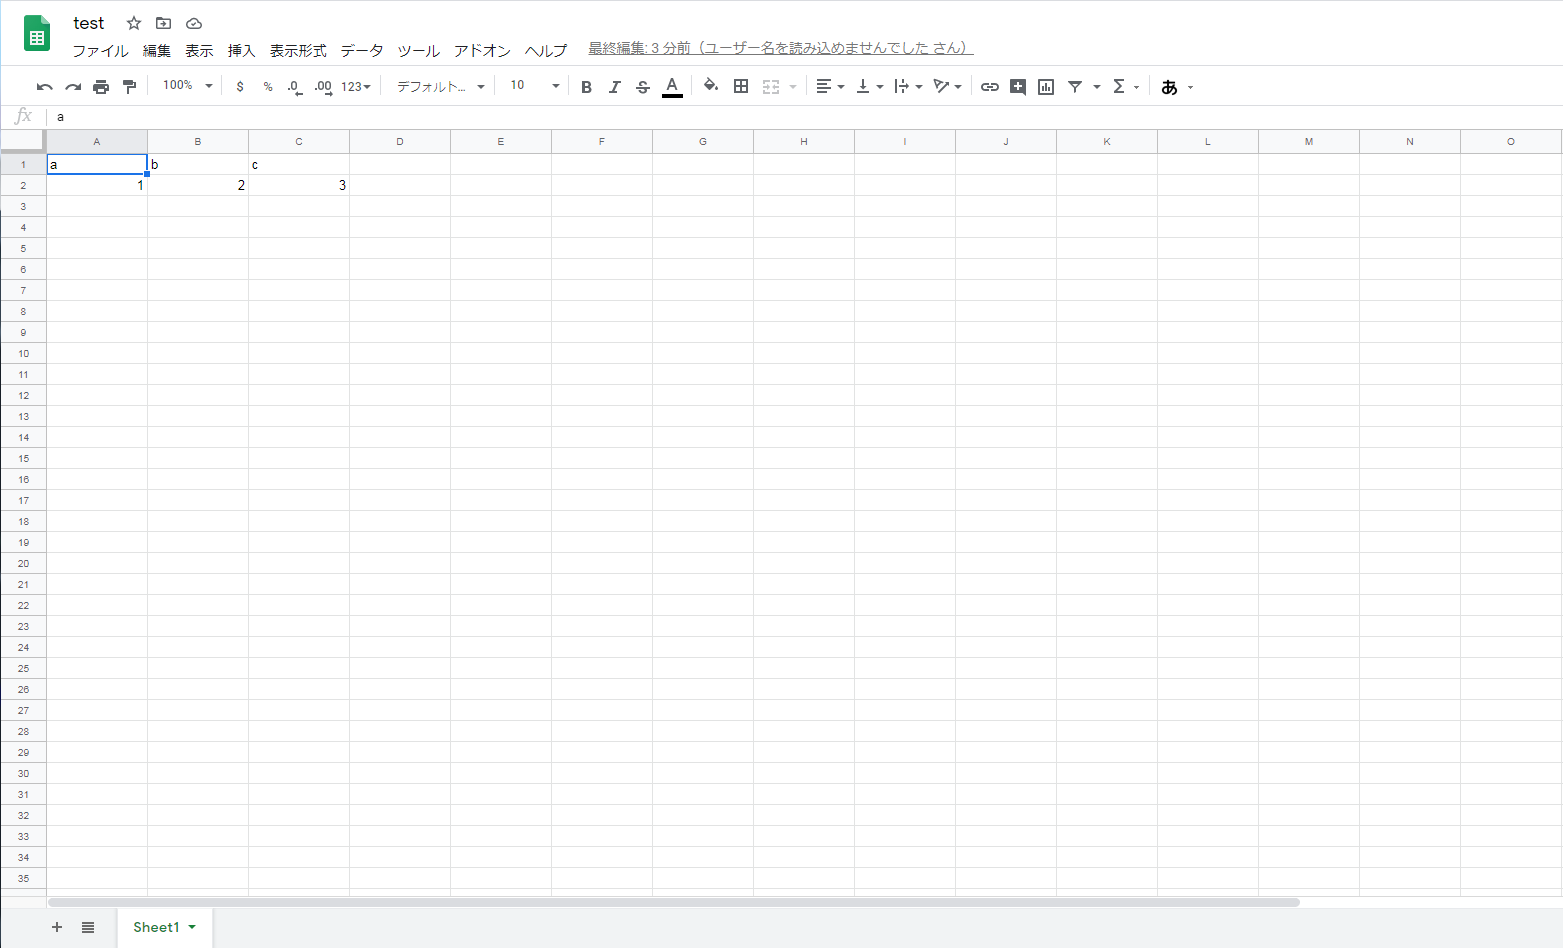Open the データ menu
The height and width of the screenshot is (948, 1563).
tap(361, 51)
